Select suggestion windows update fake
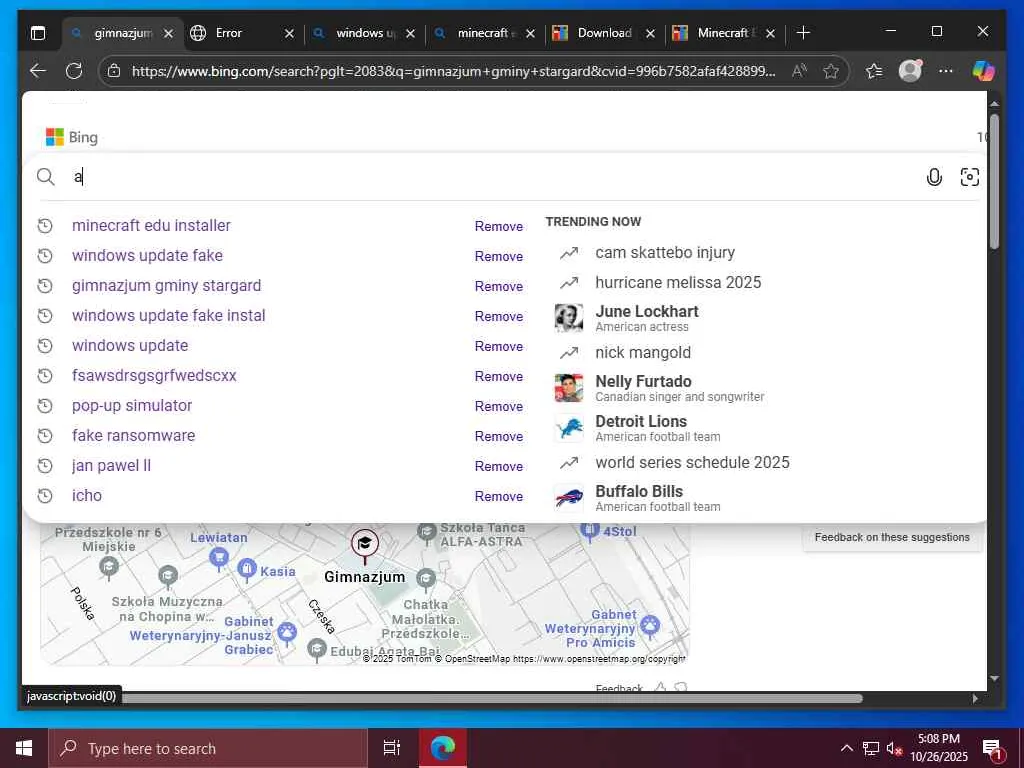 [147, 255]
